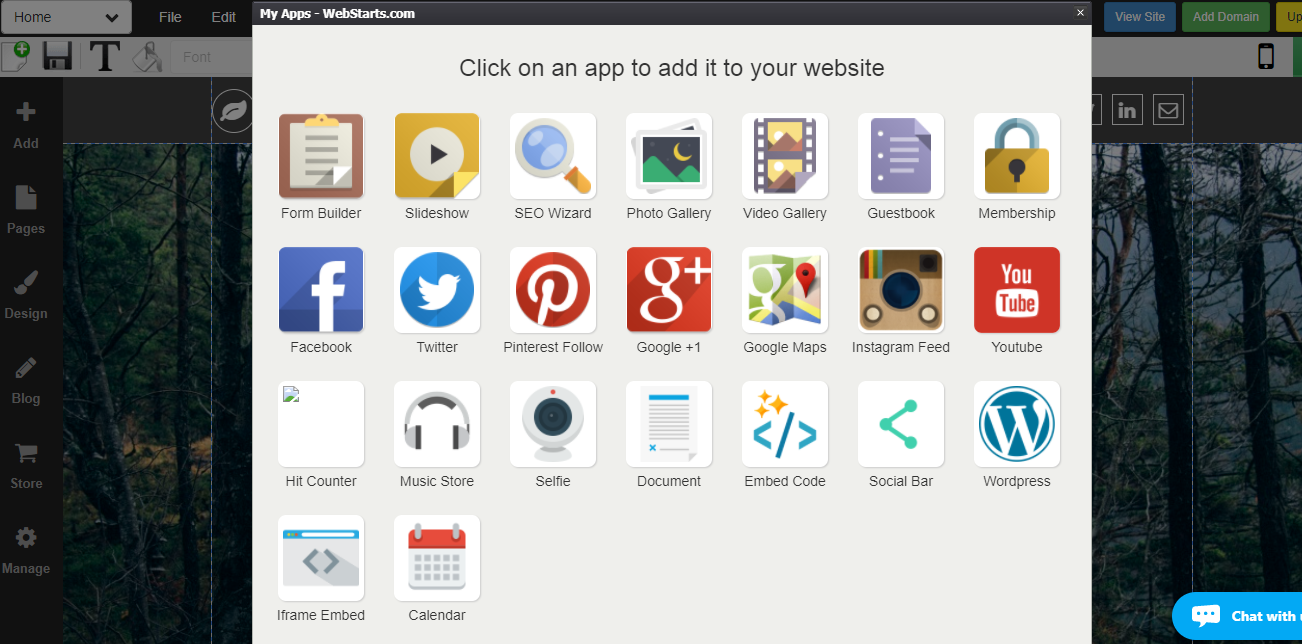The height and width of the screenshot is (644, 1302).
Task: Add the Hit Counter app
Action: coord(321,424)
